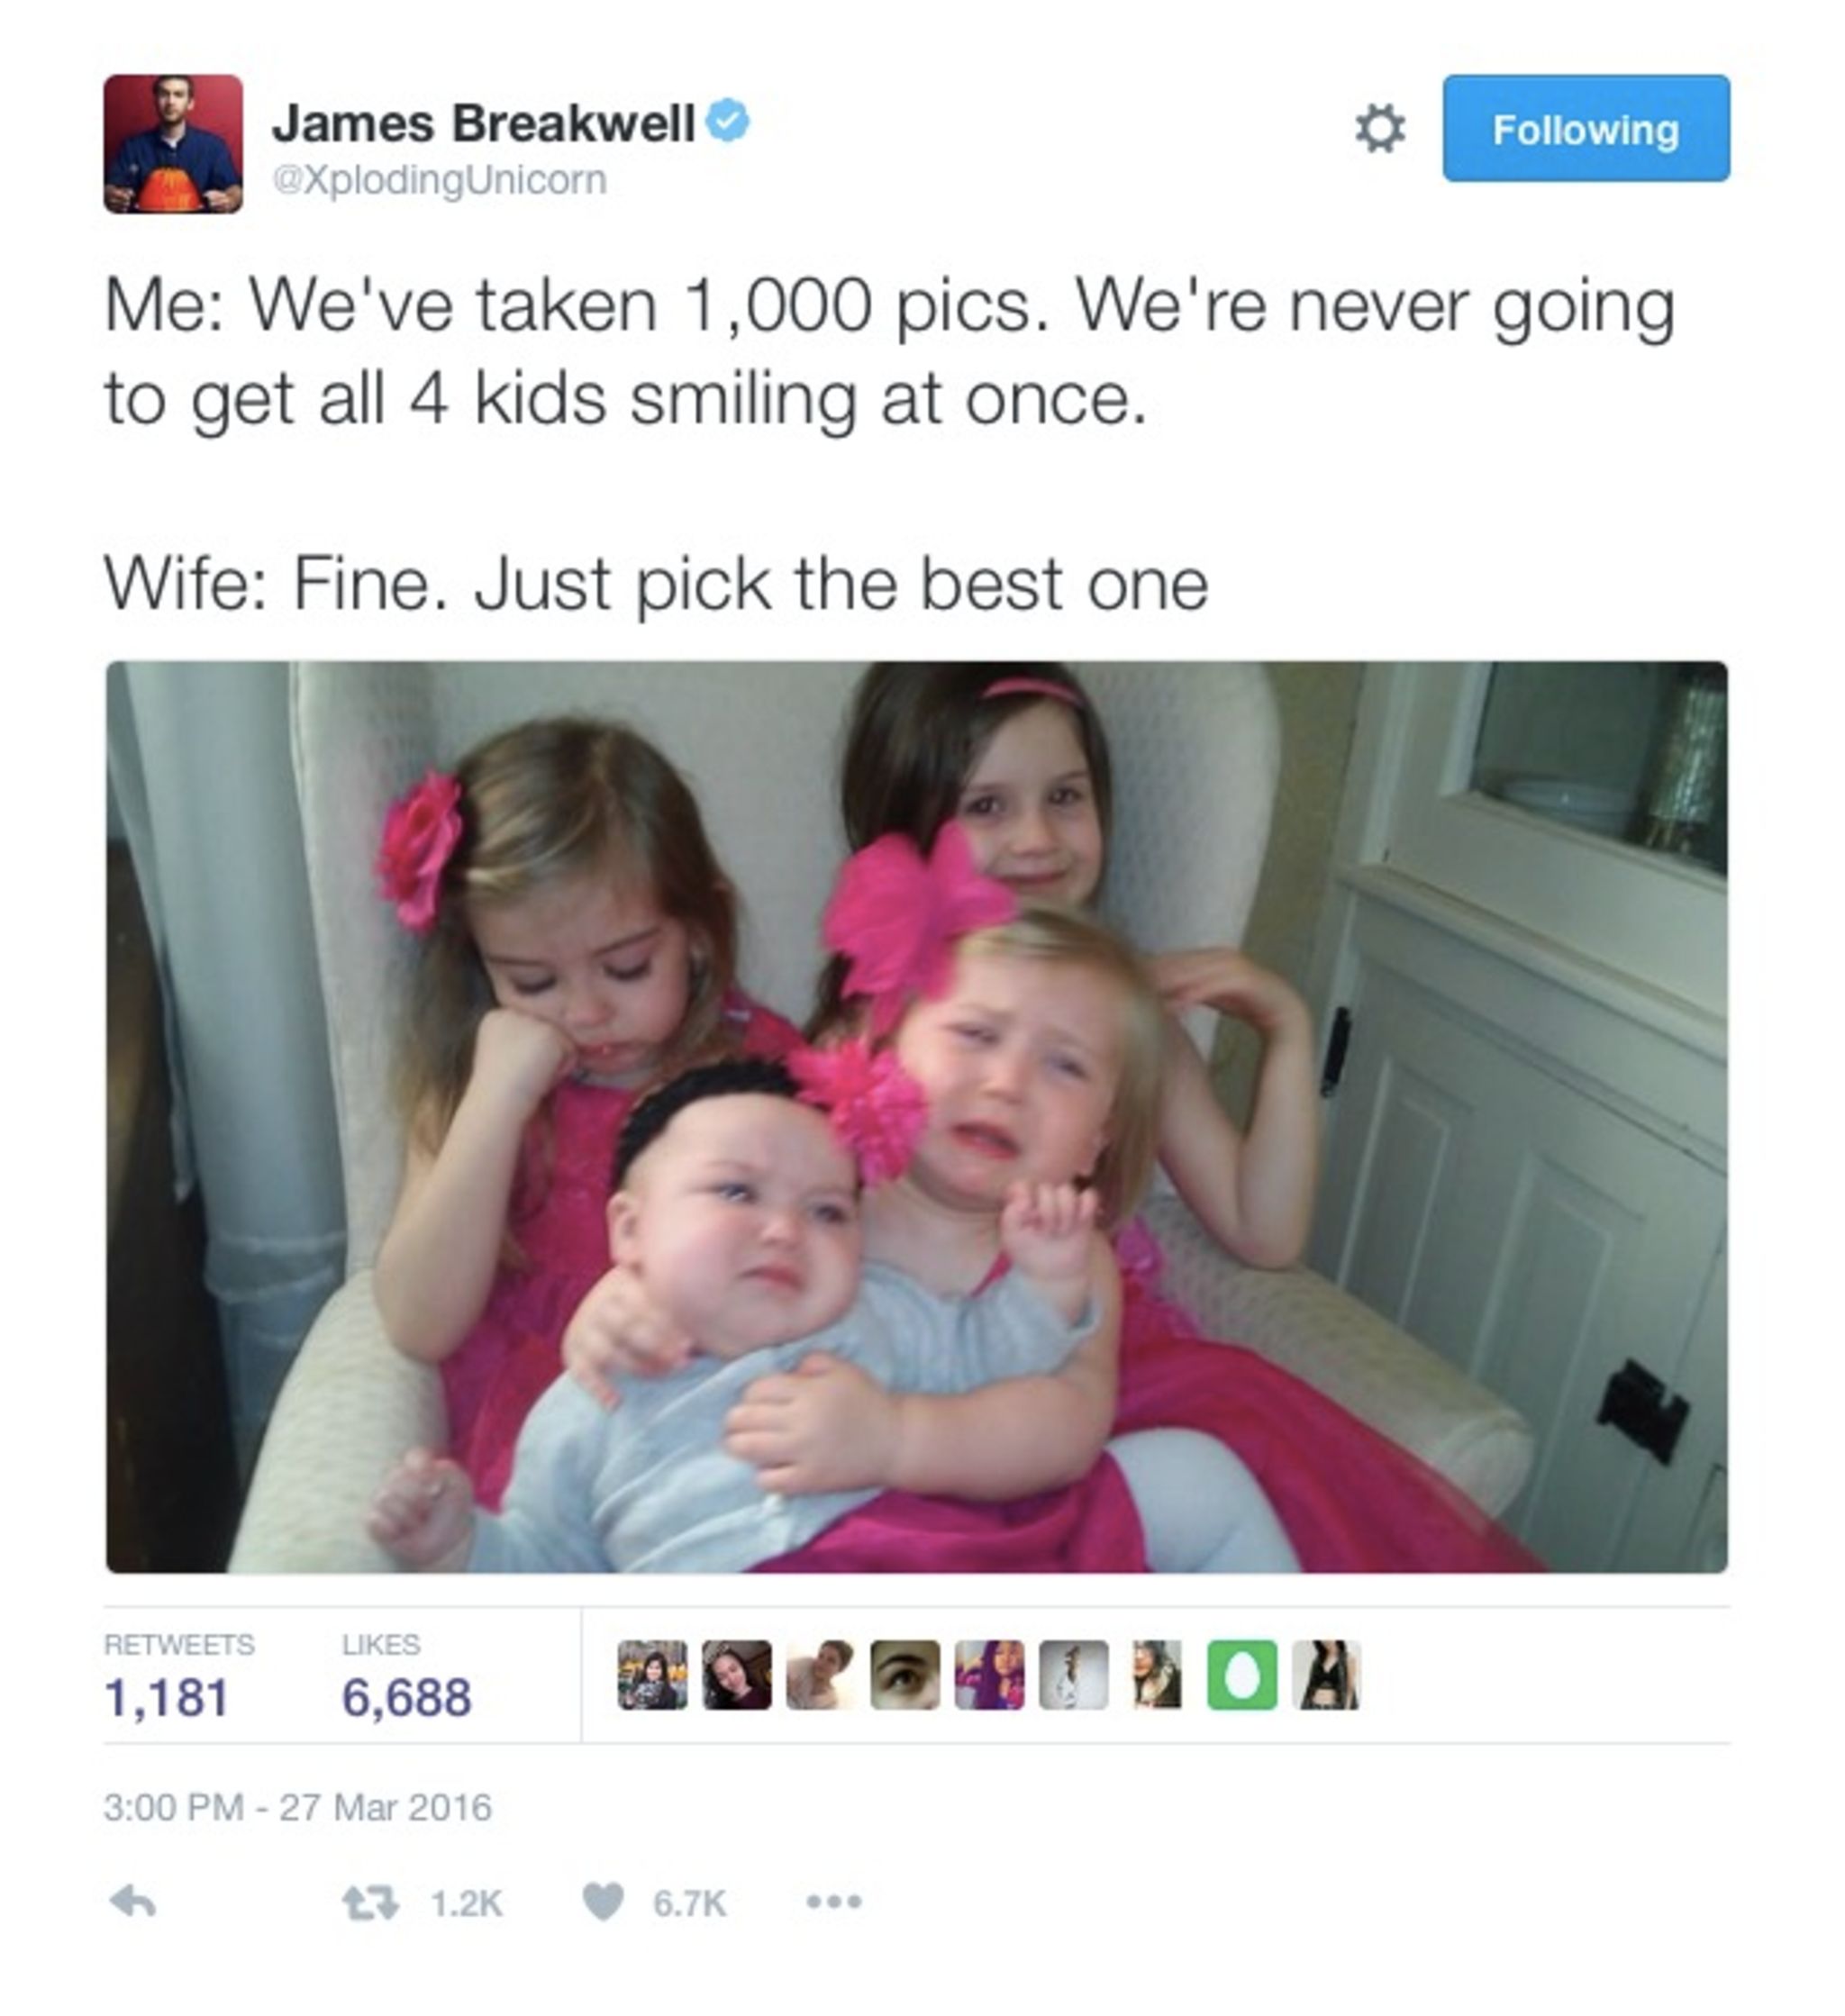Image resolution: width=1845 pixels, height=2016 pixels.
Task: Open the green egg default avatar
Action: (x=1242, y=1675)
